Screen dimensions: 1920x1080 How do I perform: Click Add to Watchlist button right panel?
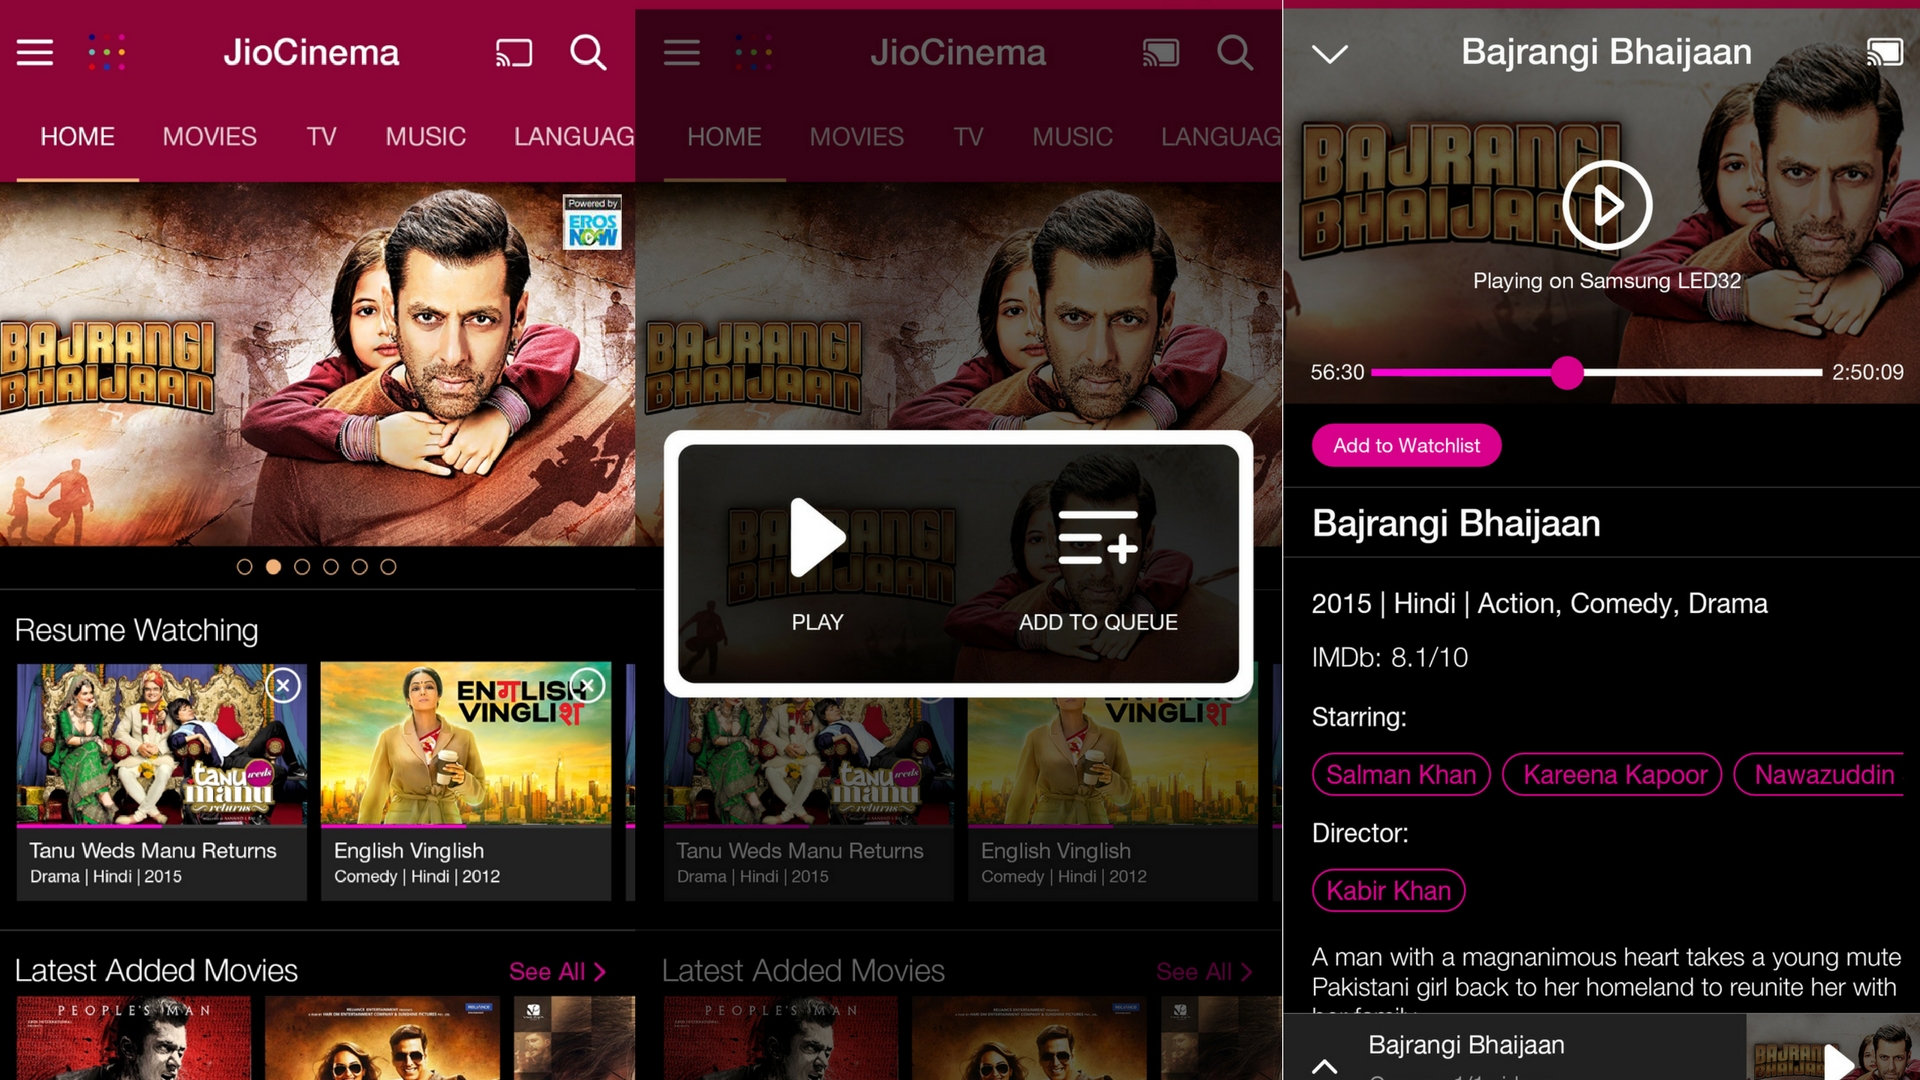(1406, 444)
